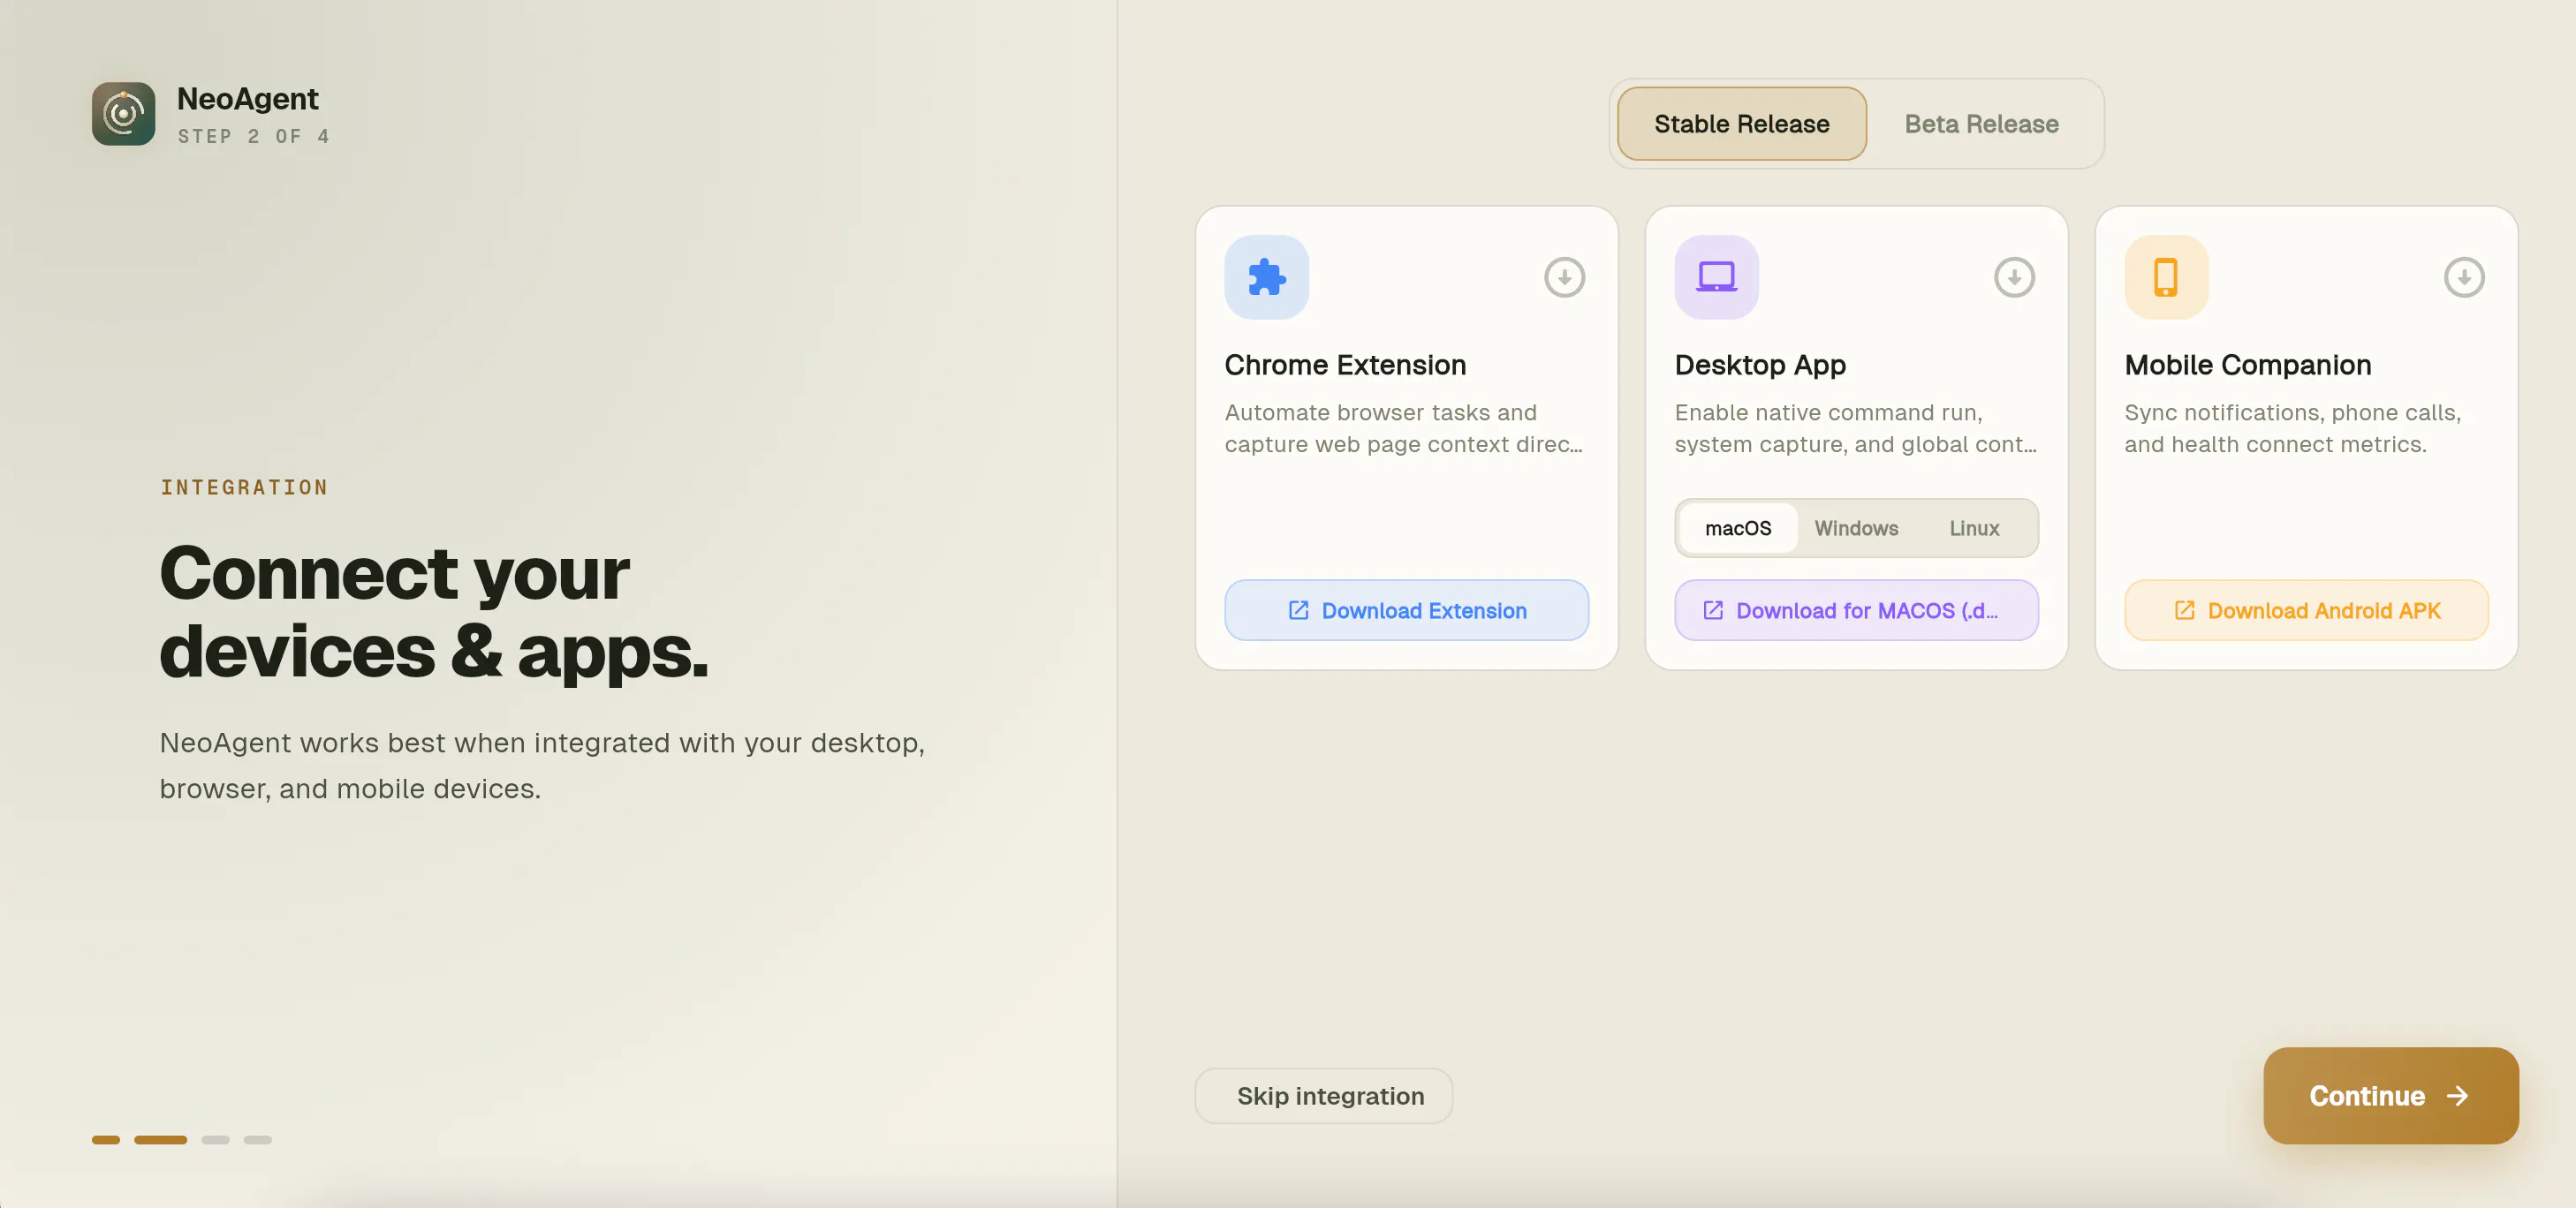The height and width of the screenshot is (1208, 2576).
Task: Select the Linux platform tab
Action: pos(1974,528)
